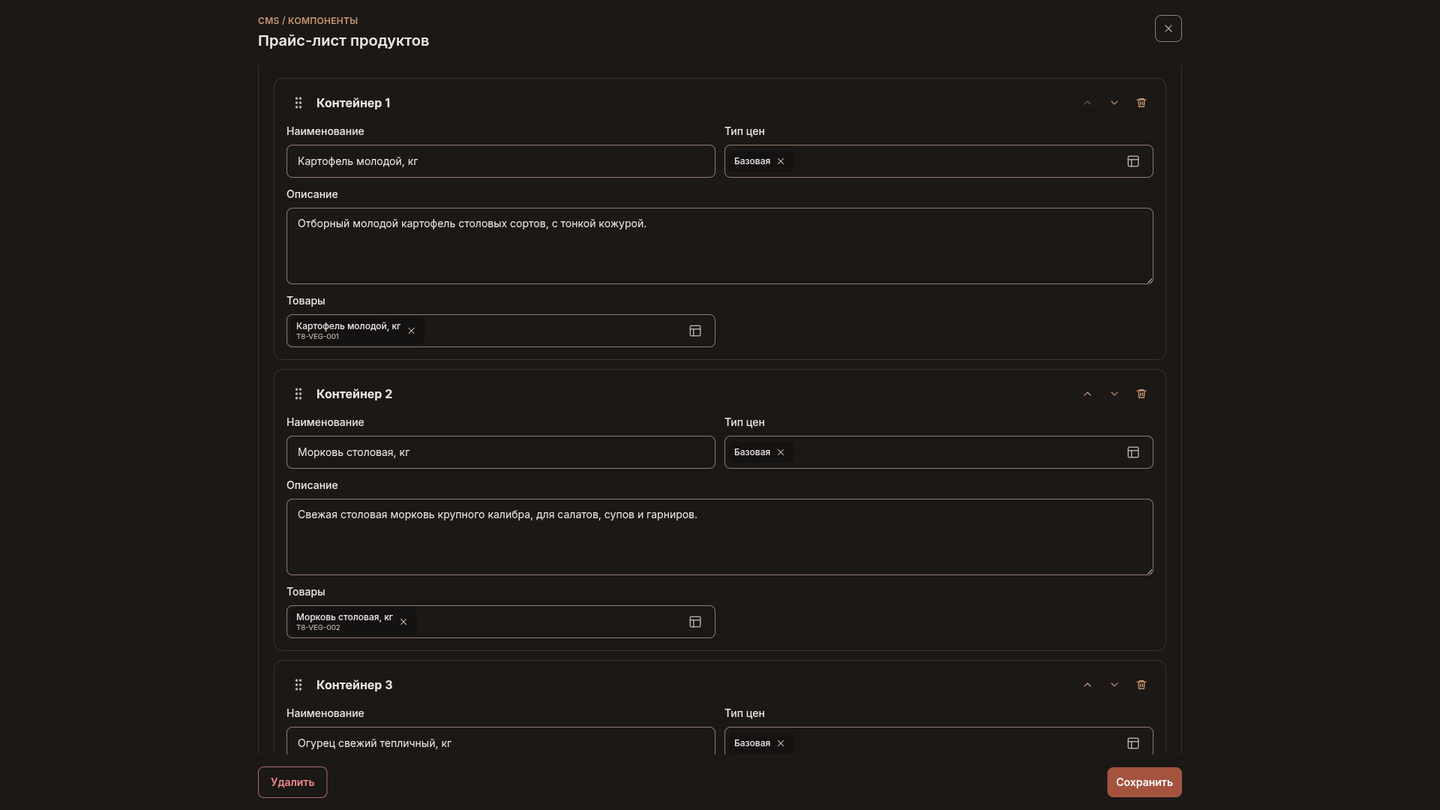Click the CMS / КОМПОНЕНТЫ breadcrumb
This screenshot has width=1440, height=810.
point(308,21)
